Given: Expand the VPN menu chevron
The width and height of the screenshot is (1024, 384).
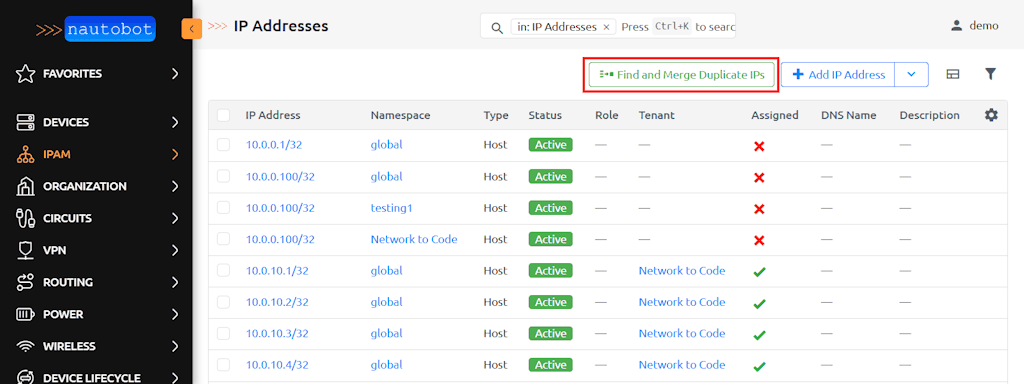Looking at the screenshot, I should 174,250.
